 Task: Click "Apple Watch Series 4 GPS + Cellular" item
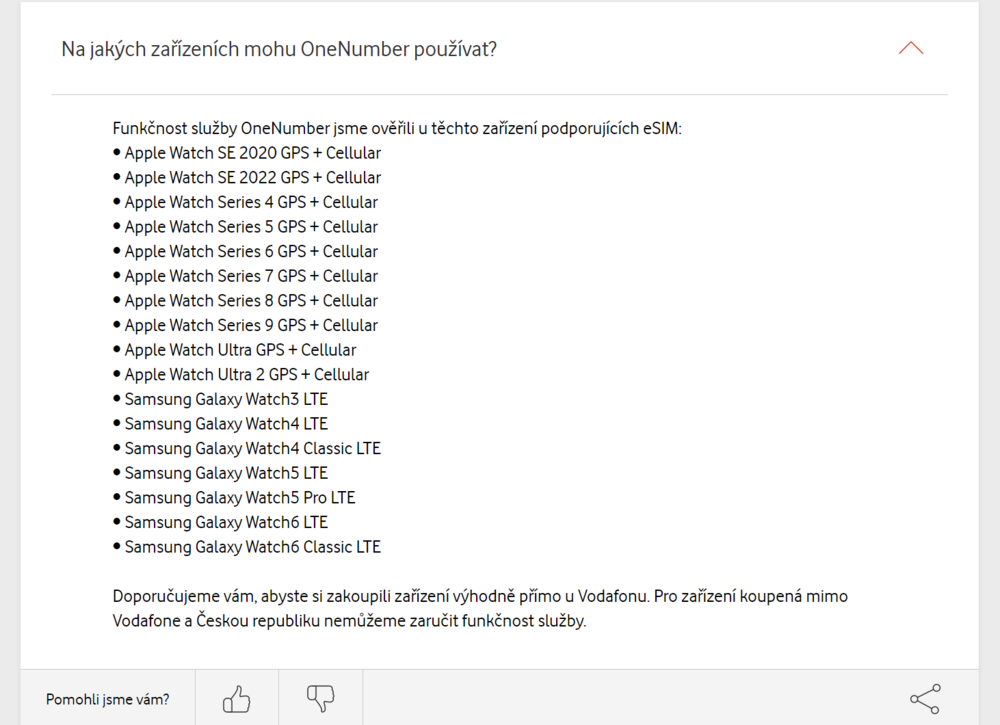250,202
